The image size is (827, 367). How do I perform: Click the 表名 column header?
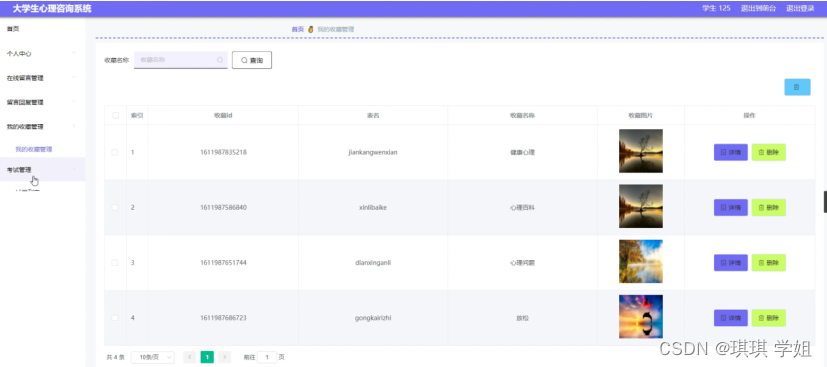[x=373, y=115]
